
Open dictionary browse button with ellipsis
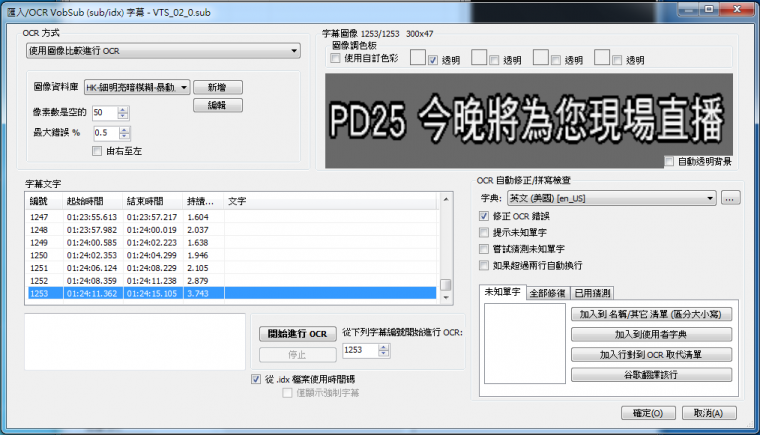(730, 198)
